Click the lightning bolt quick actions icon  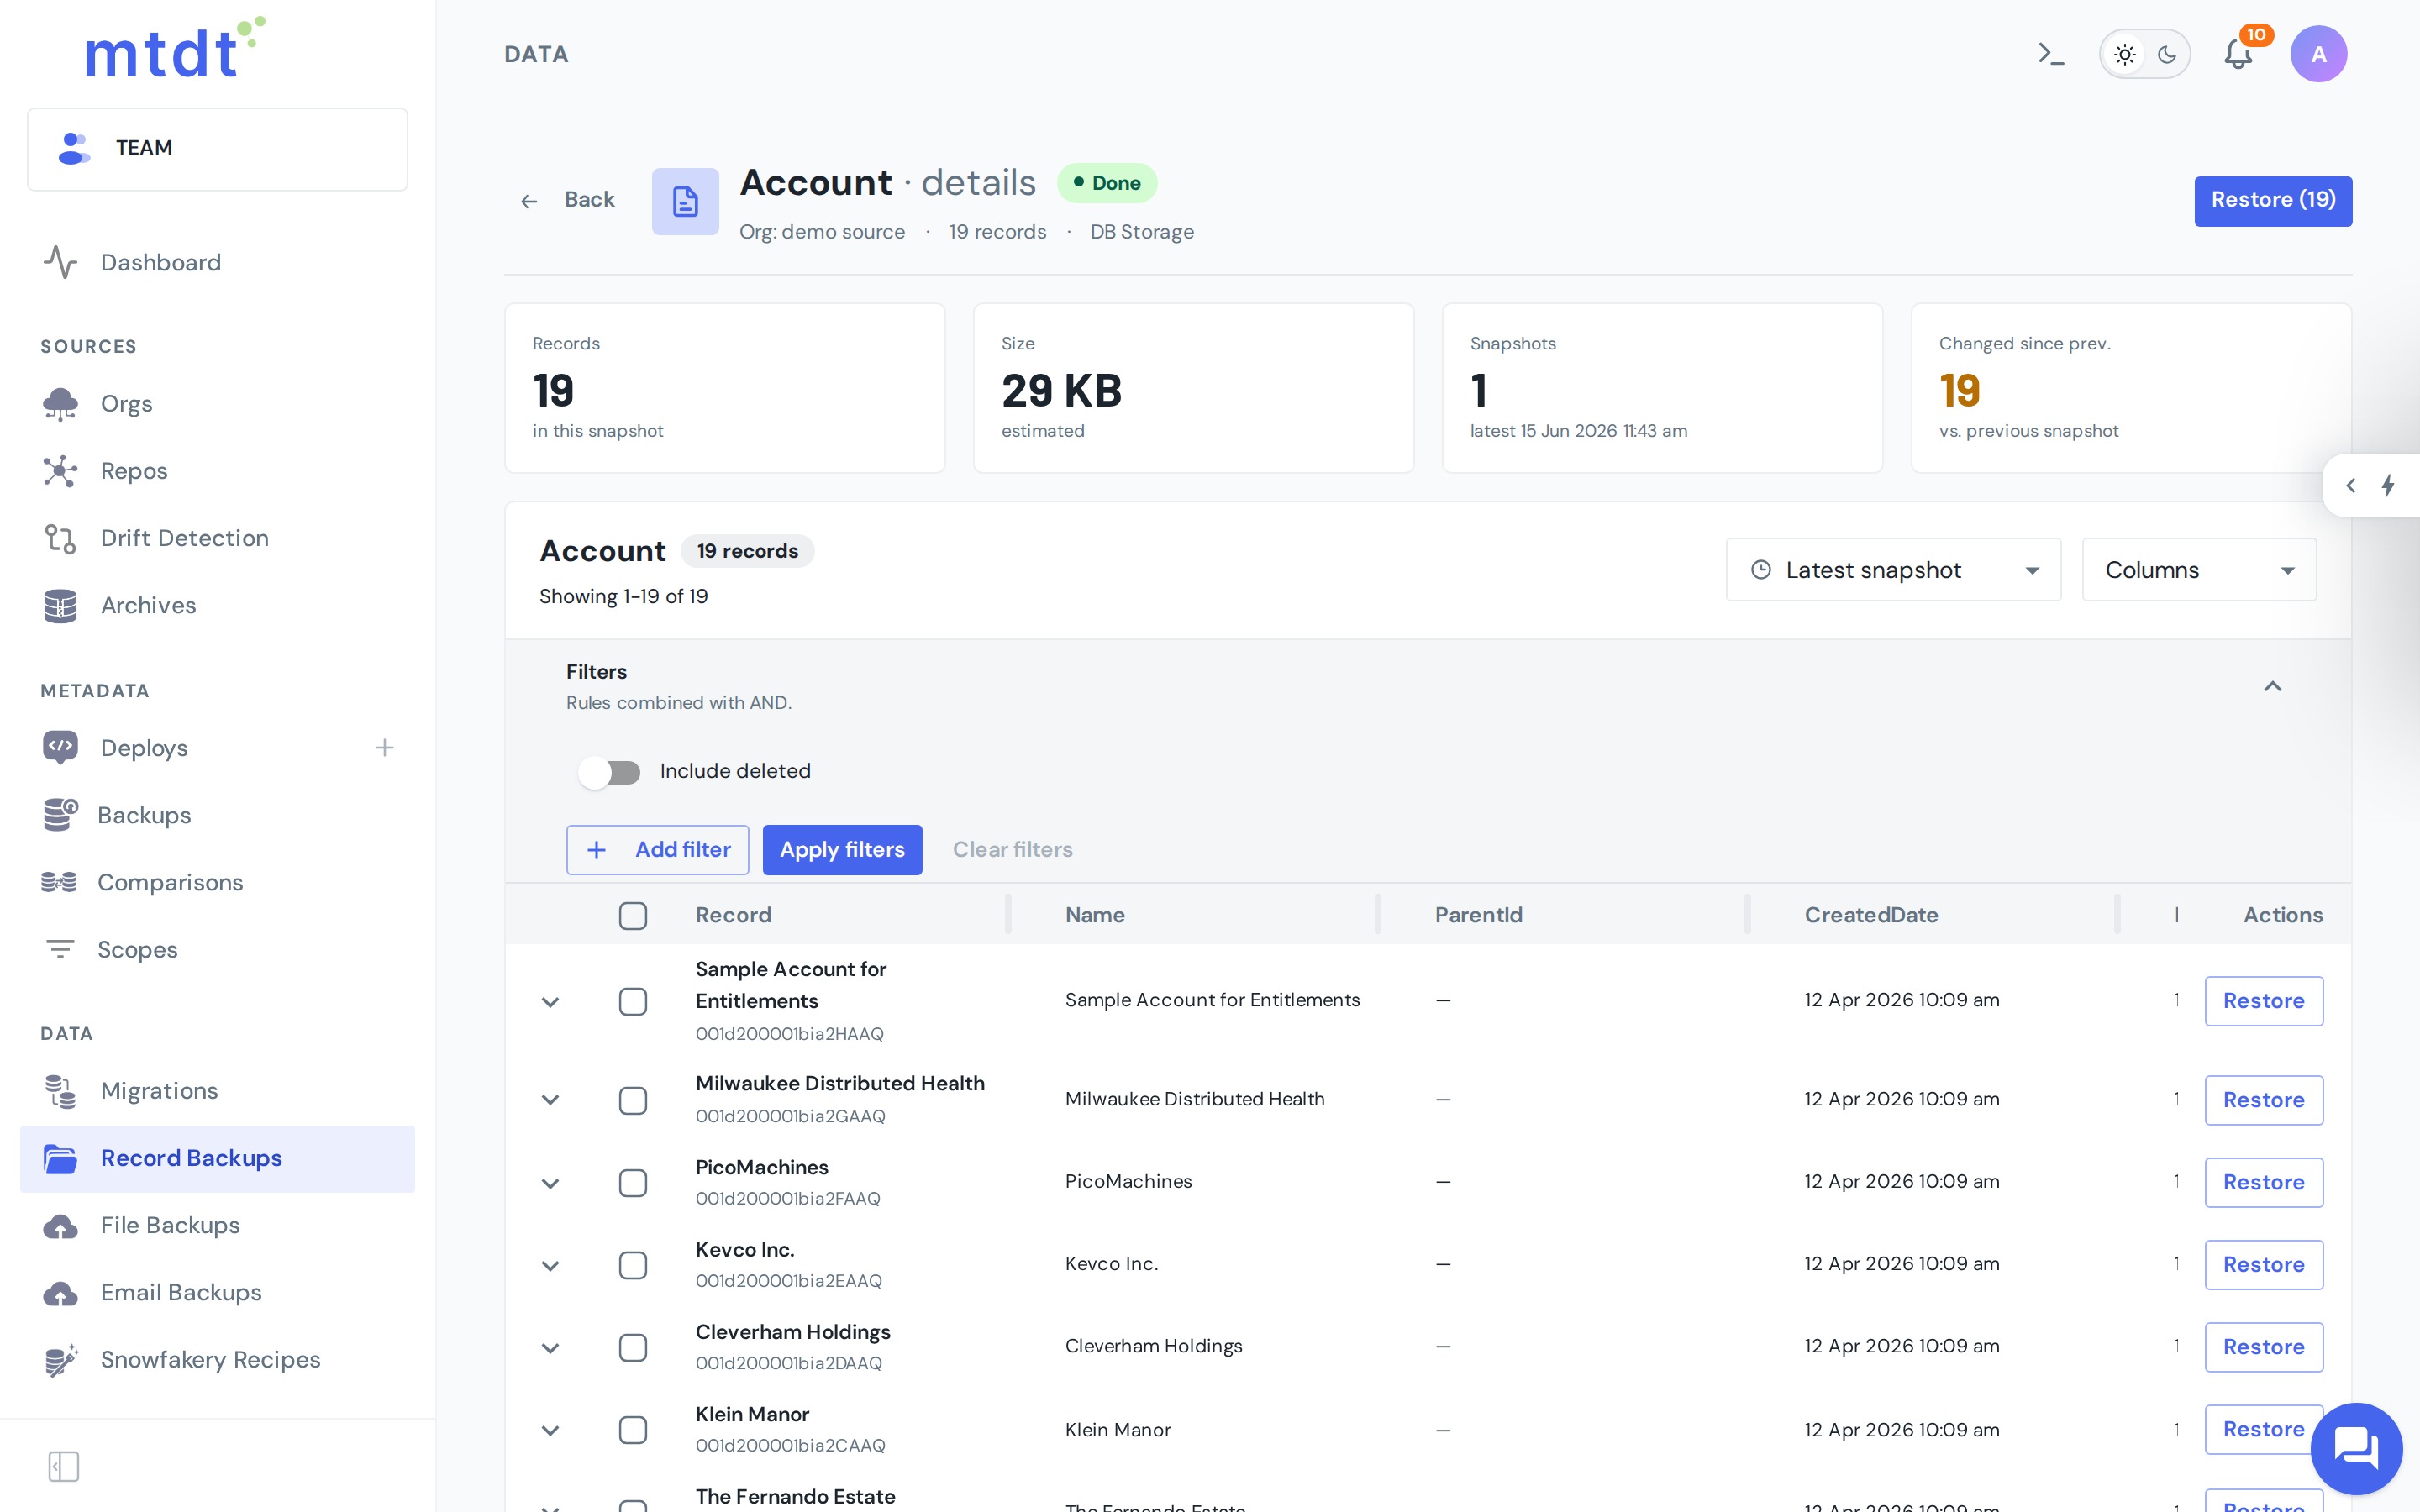point(2388,486)
